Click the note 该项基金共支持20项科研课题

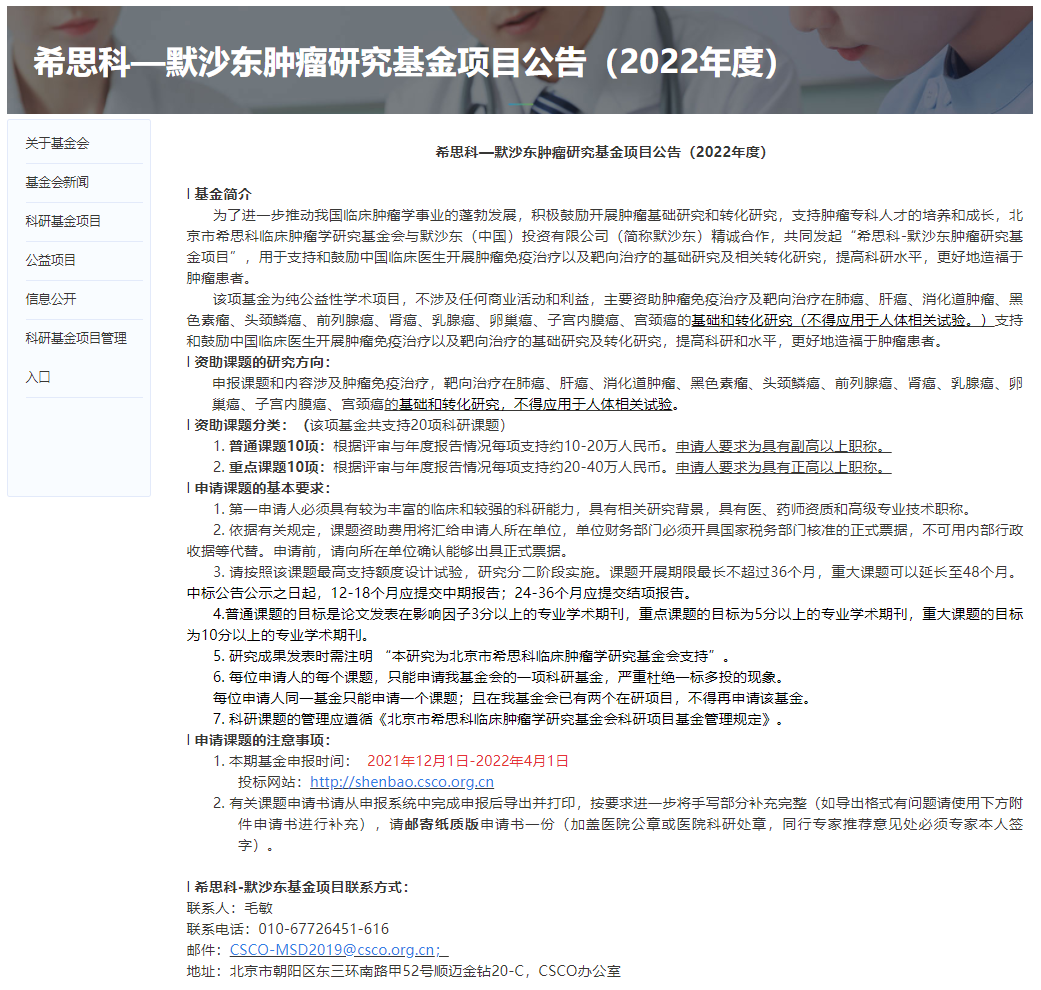[404, 426]
